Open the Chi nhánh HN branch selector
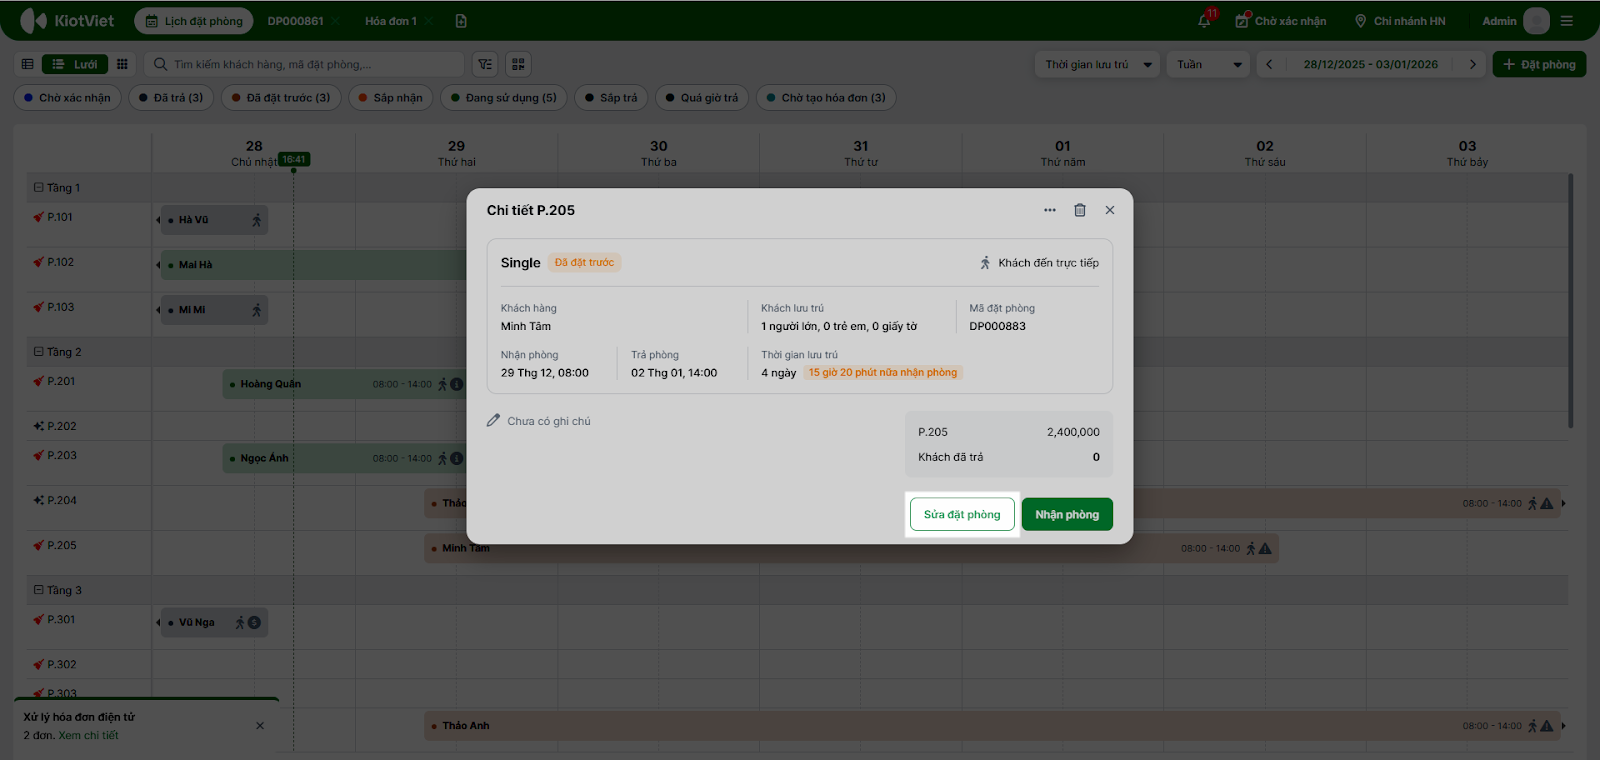Screen dimensions: 1600x760 tap(1400, 21)
